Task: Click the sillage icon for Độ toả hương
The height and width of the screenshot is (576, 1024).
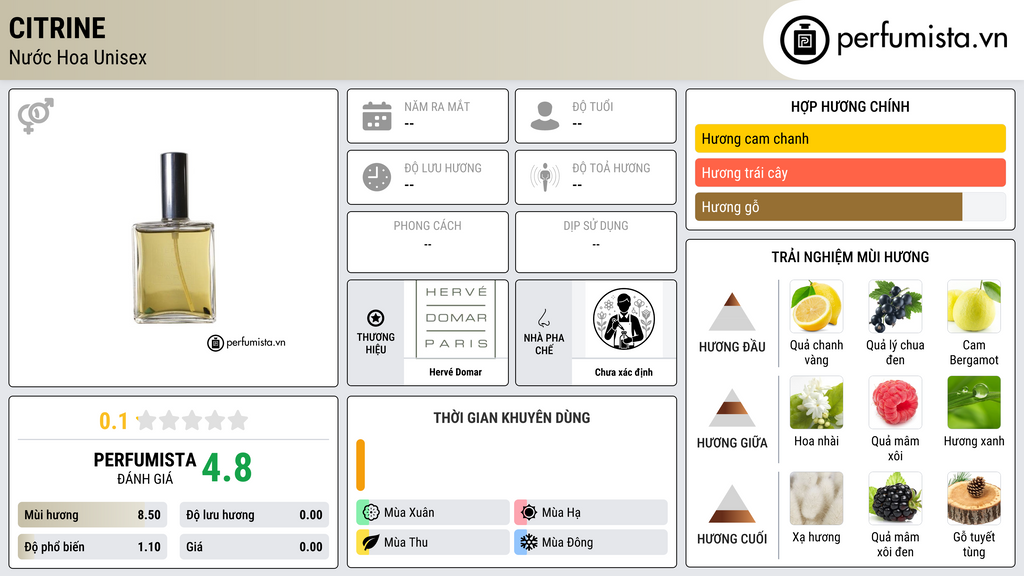Action: 545,177
